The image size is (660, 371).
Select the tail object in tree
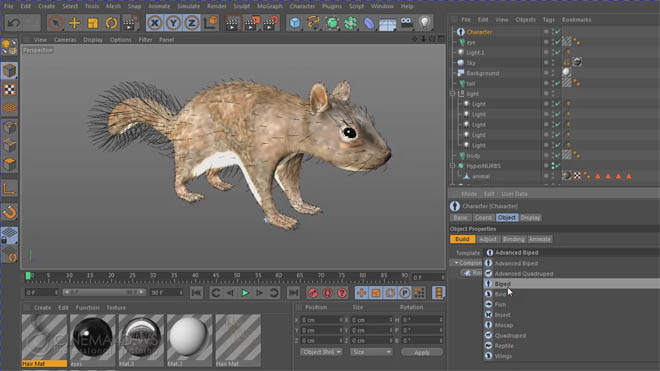pos(471,83)
